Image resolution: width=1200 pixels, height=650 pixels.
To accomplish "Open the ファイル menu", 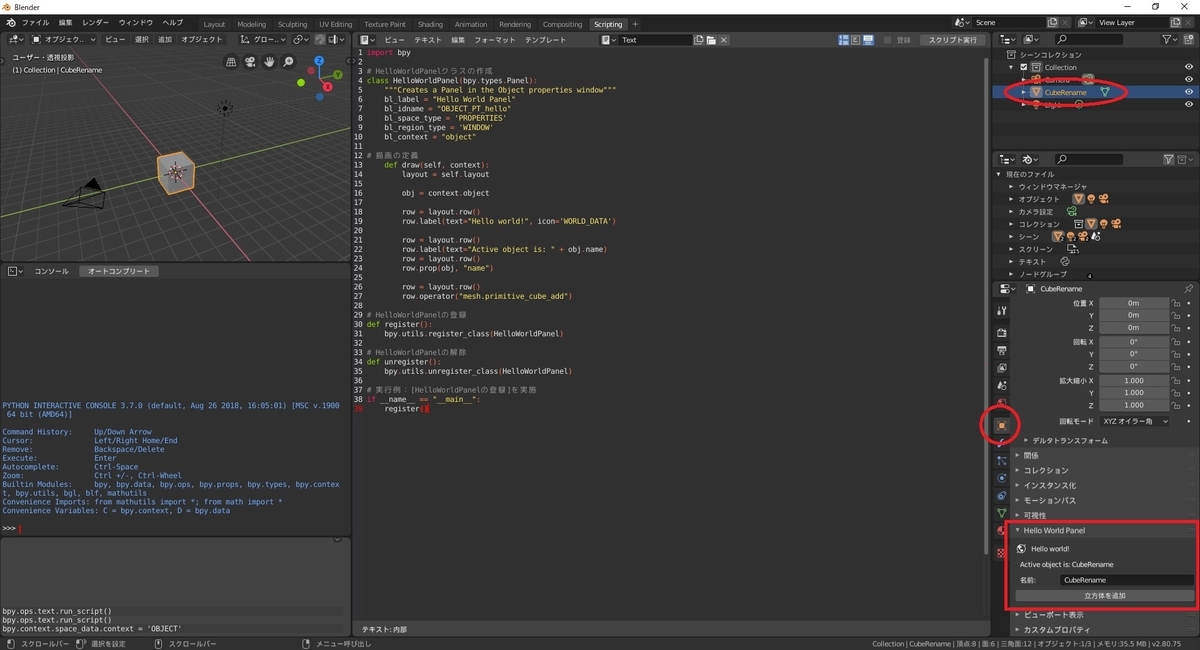I will point(35,22).
